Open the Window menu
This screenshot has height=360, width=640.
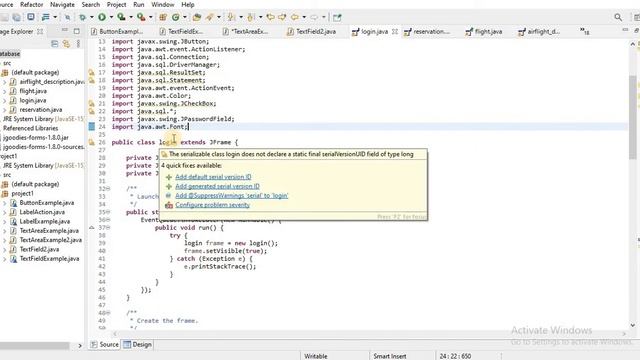(162, 4)
